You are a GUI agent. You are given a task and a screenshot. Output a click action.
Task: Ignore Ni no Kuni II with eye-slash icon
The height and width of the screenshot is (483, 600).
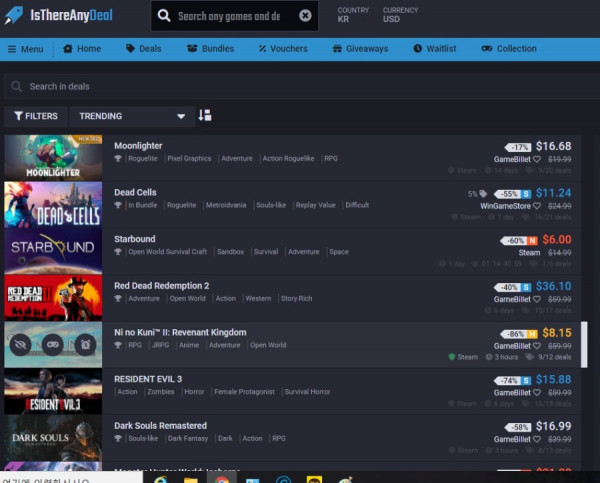[x=20, y=345]
